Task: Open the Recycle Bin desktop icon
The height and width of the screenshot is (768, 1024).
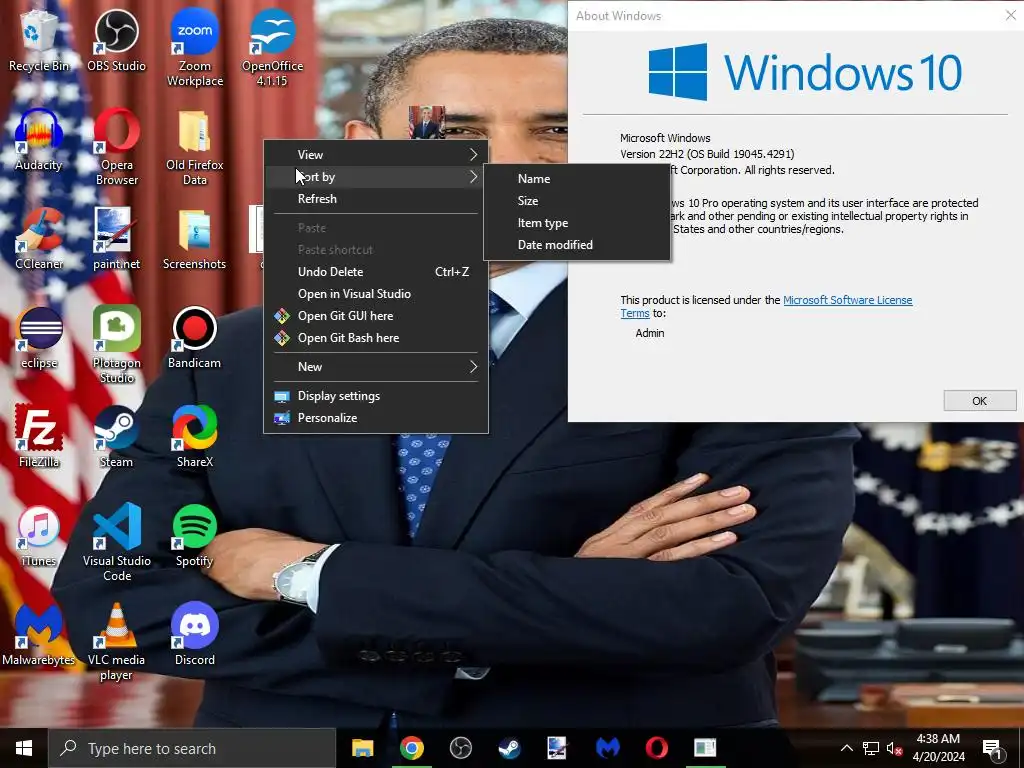Action: 39,42
